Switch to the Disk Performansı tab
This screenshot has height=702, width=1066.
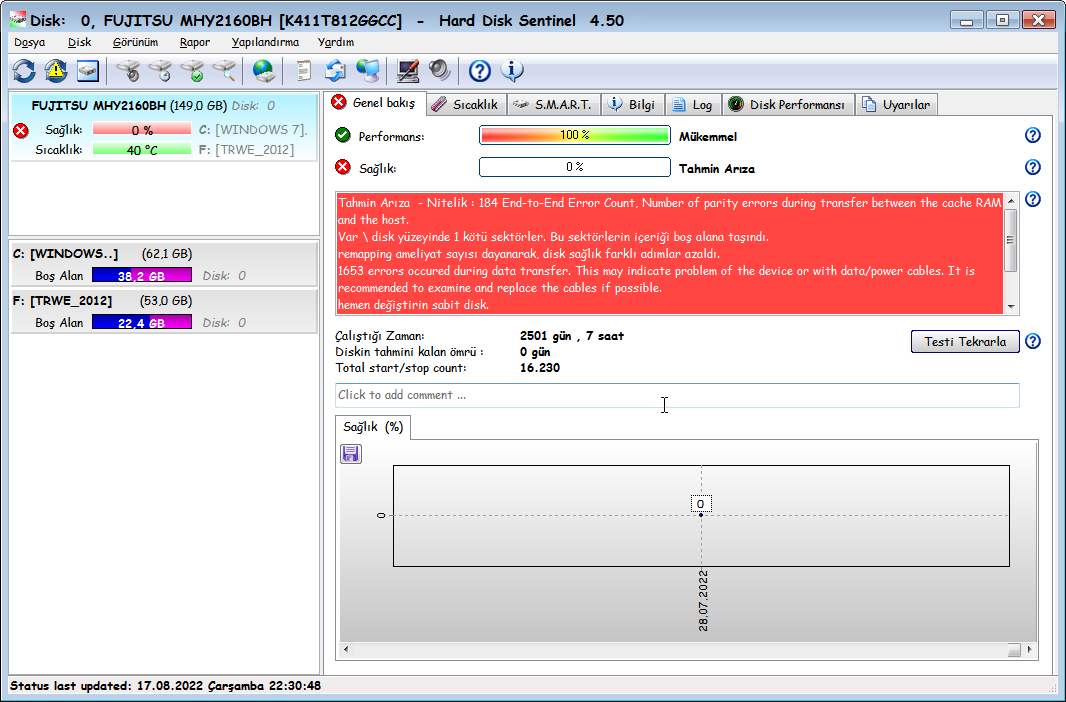pyautogui.click(x=787, y=105)
